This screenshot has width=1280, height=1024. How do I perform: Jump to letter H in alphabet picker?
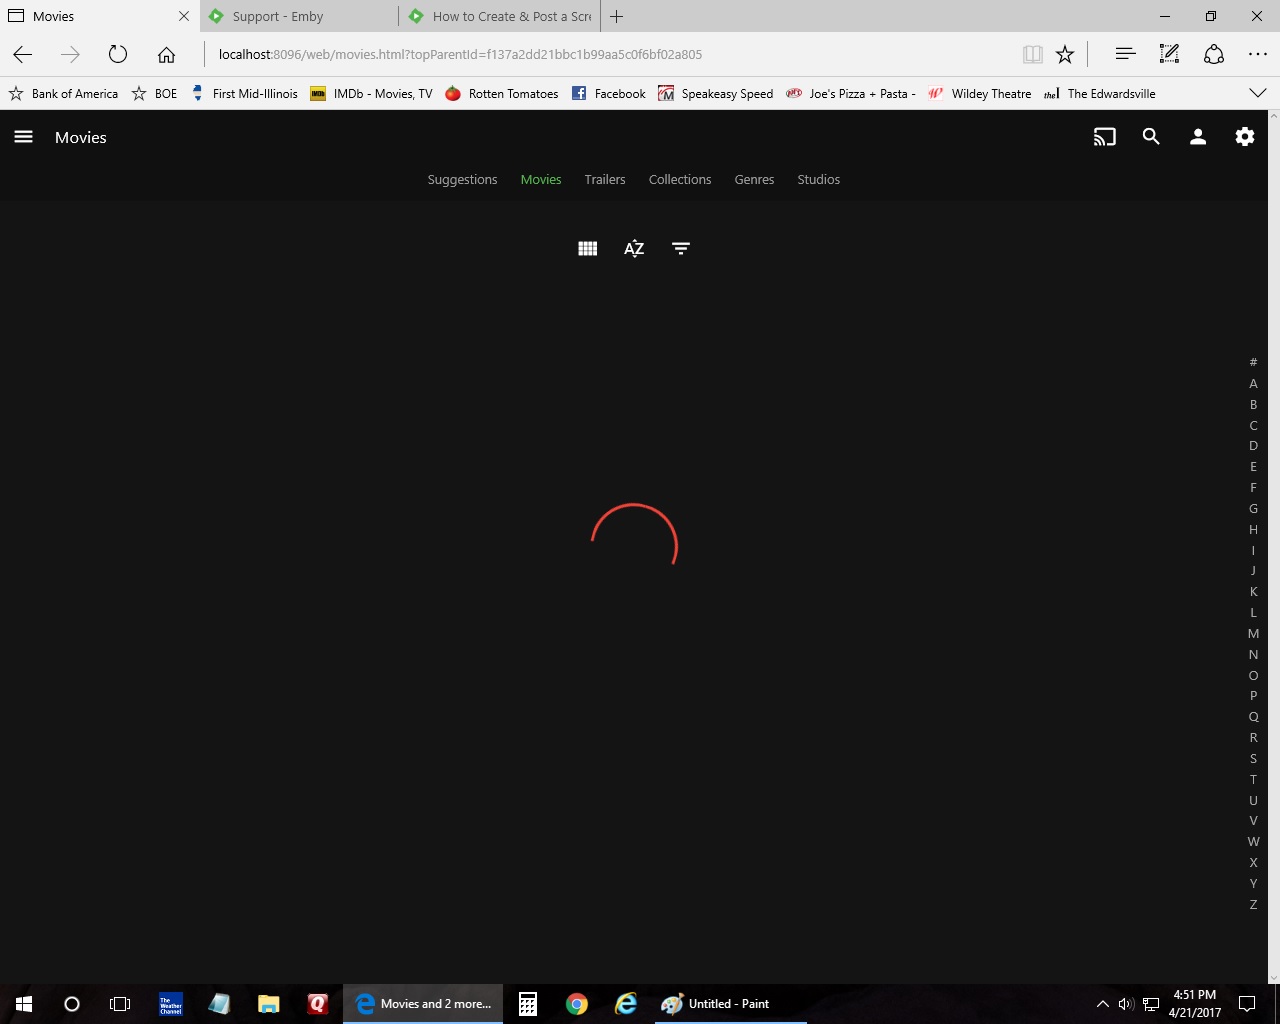(1253, 529)
